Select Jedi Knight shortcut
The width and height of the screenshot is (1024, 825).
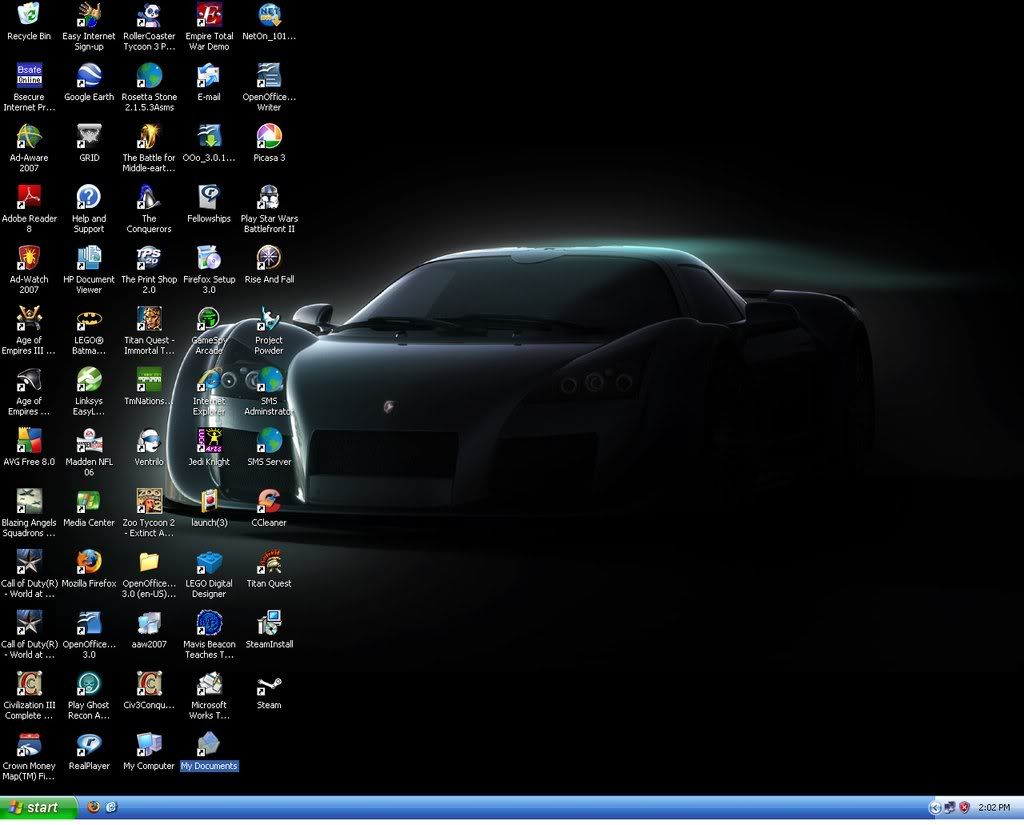(209, 440)
